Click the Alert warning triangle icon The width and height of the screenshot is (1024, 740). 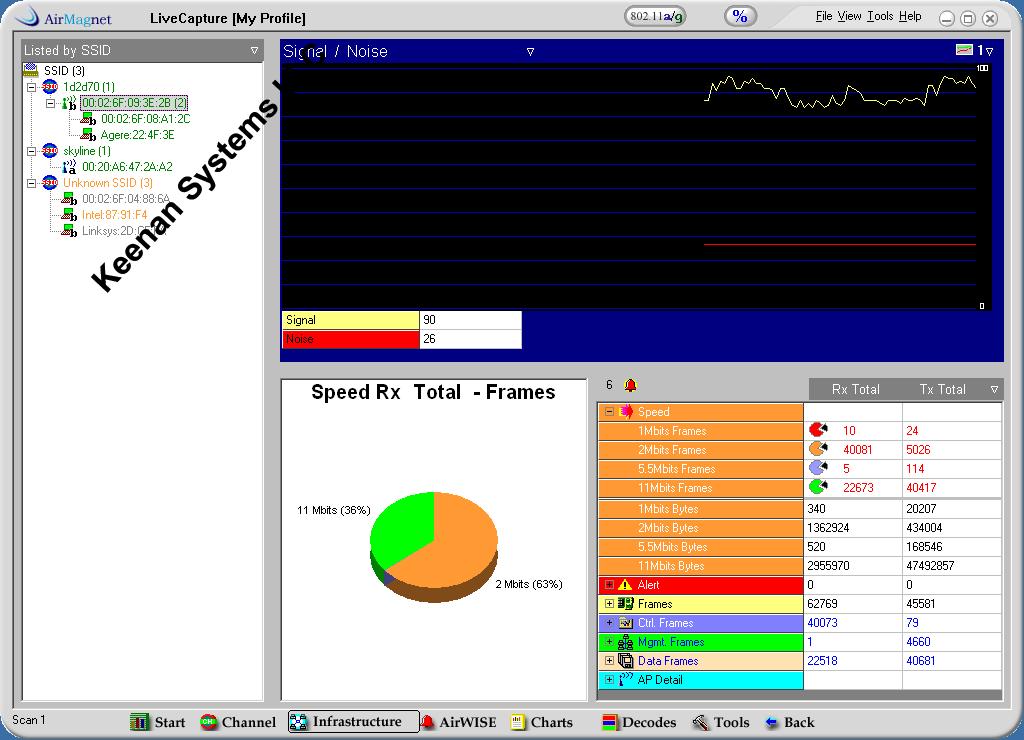(626, 585)
